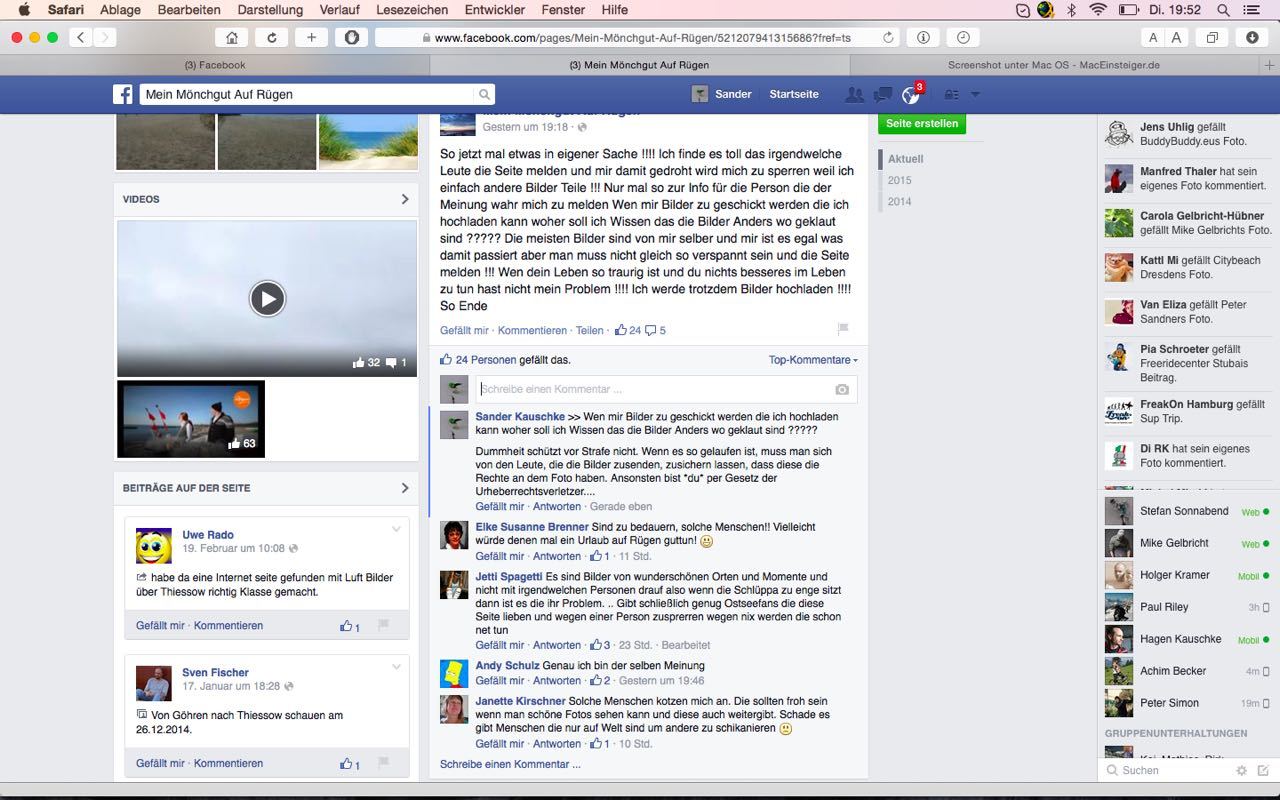Click the Facebook logo icon
Viewport: 1280px width, 800px height.
(x=123, y=94)
